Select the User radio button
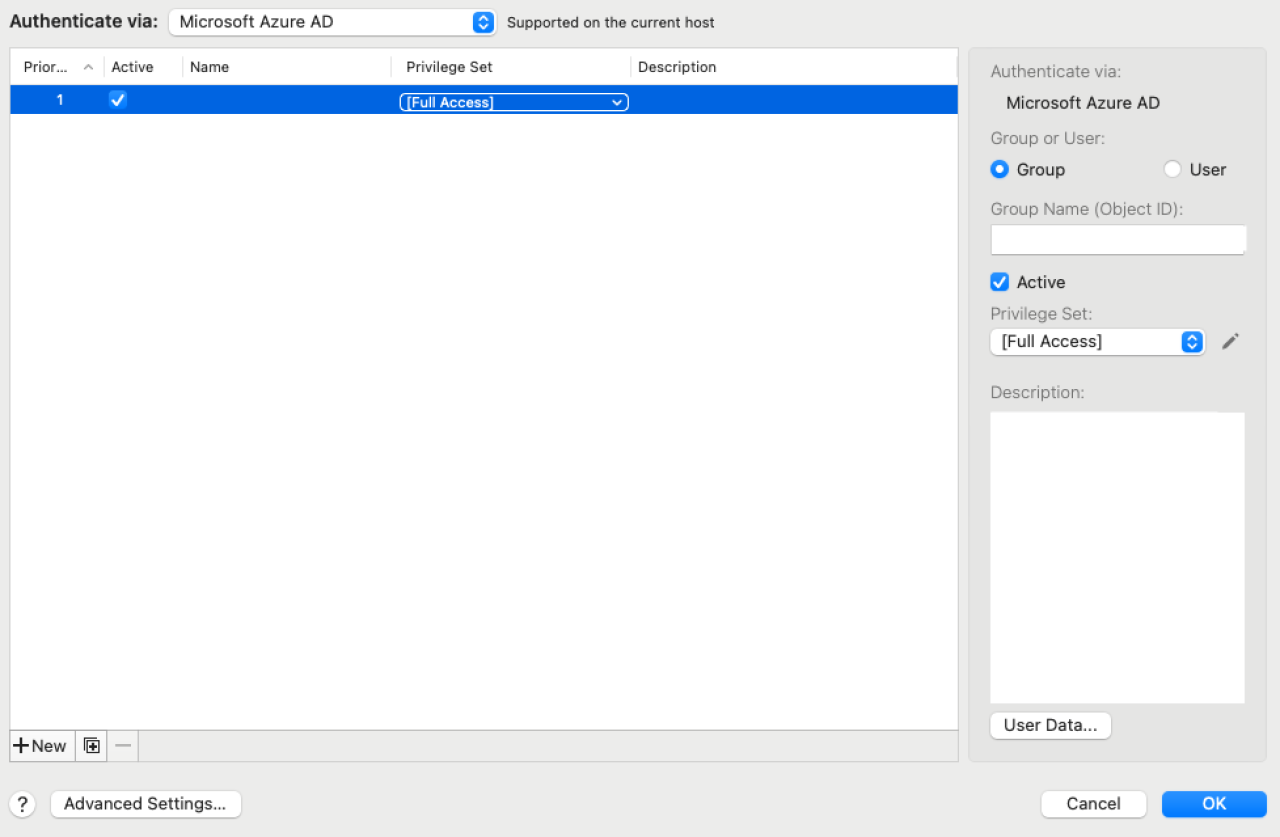 point(1172,169)
